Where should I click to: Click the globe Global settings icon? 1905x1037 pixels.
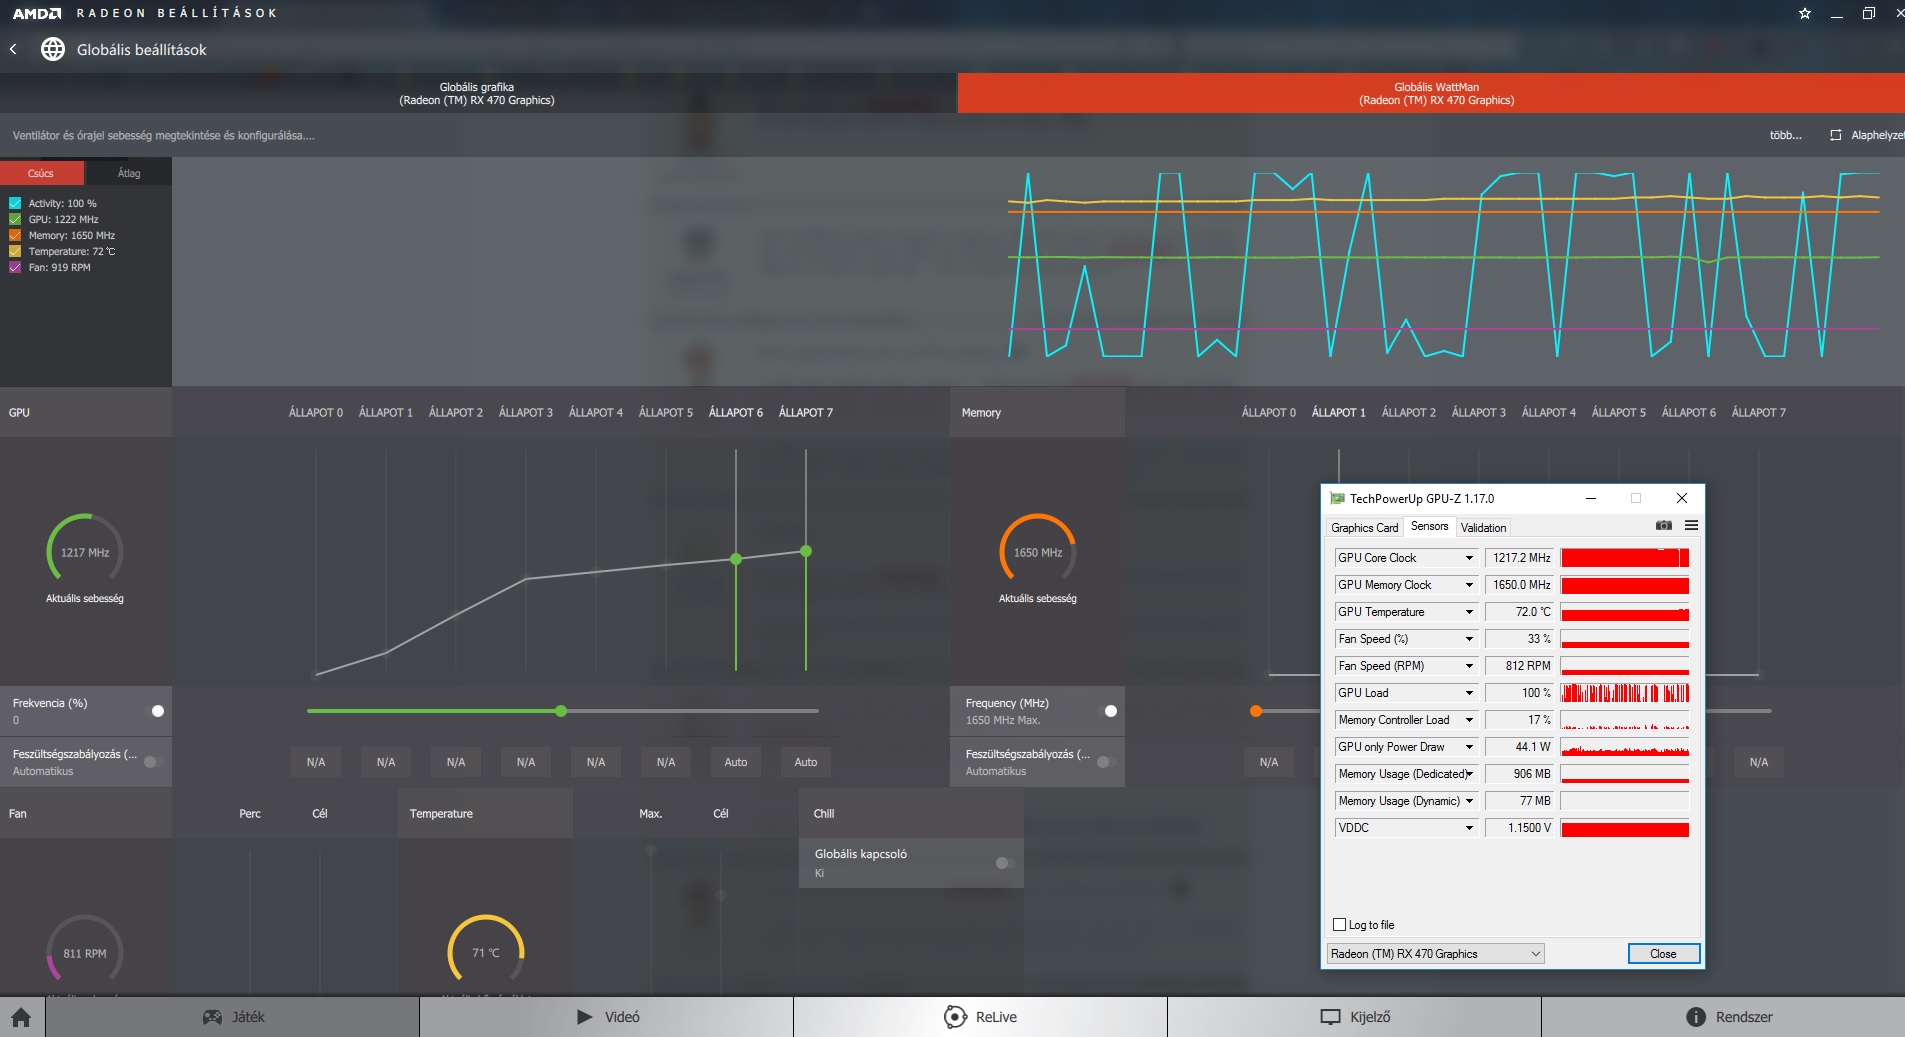[53, 49]
